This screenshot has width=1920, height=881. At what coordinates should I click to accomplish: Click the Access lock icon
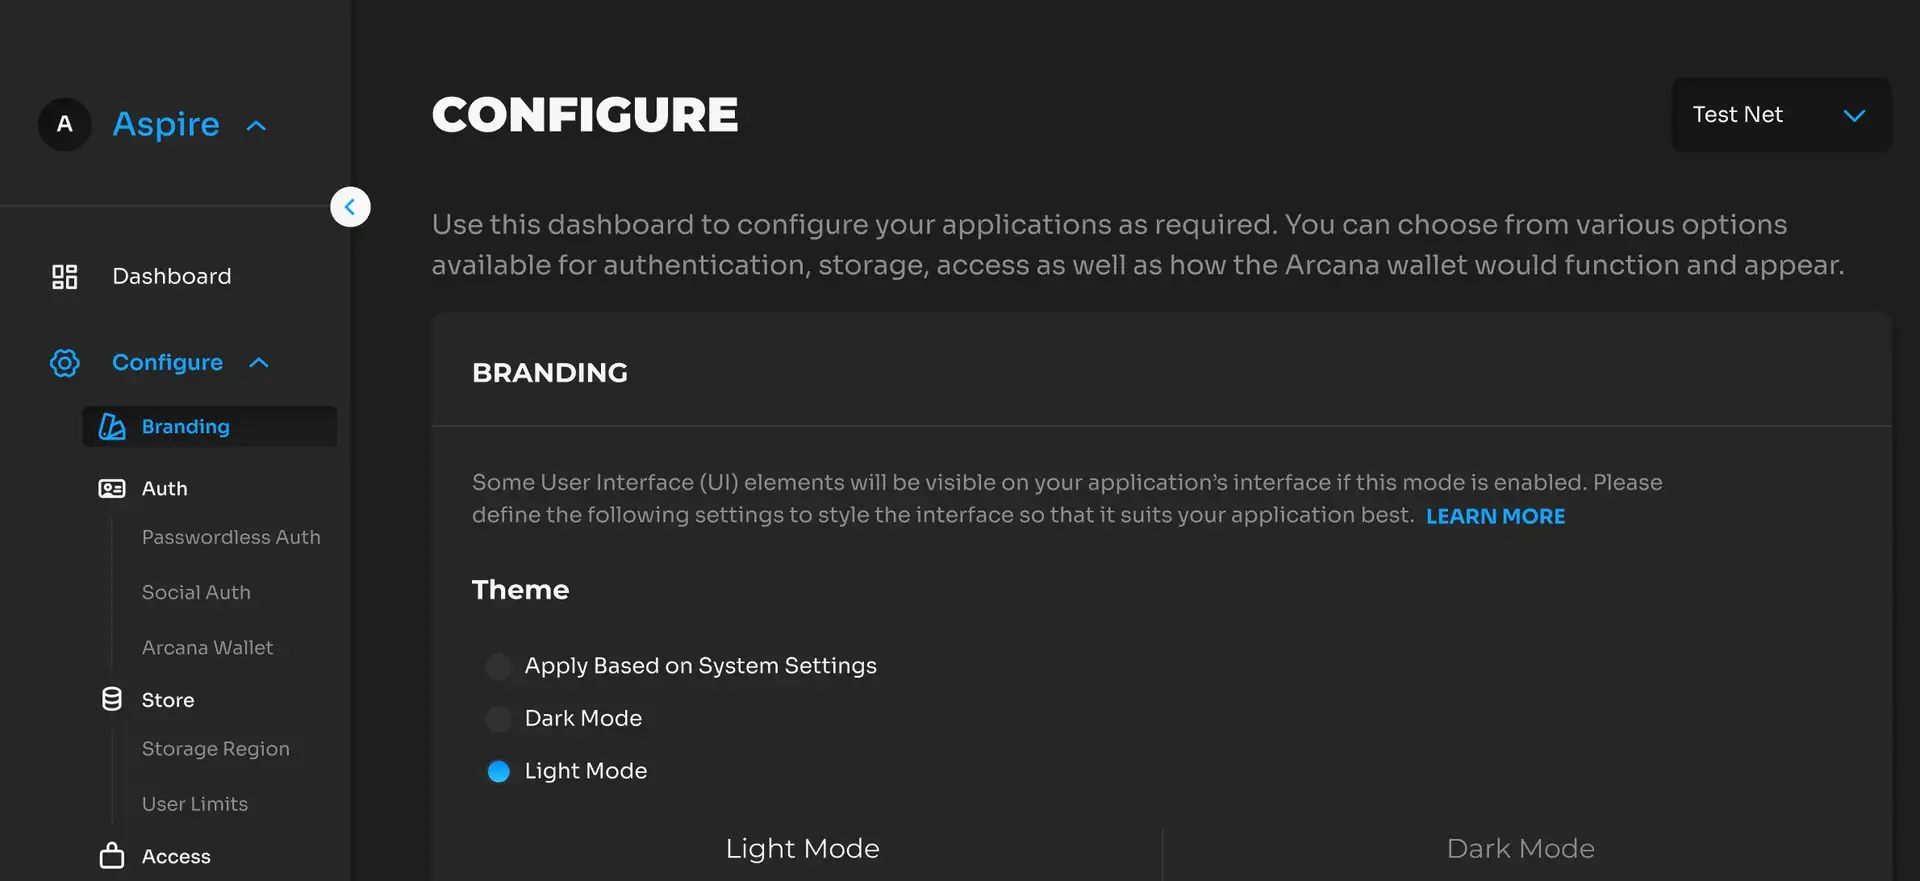112,856
